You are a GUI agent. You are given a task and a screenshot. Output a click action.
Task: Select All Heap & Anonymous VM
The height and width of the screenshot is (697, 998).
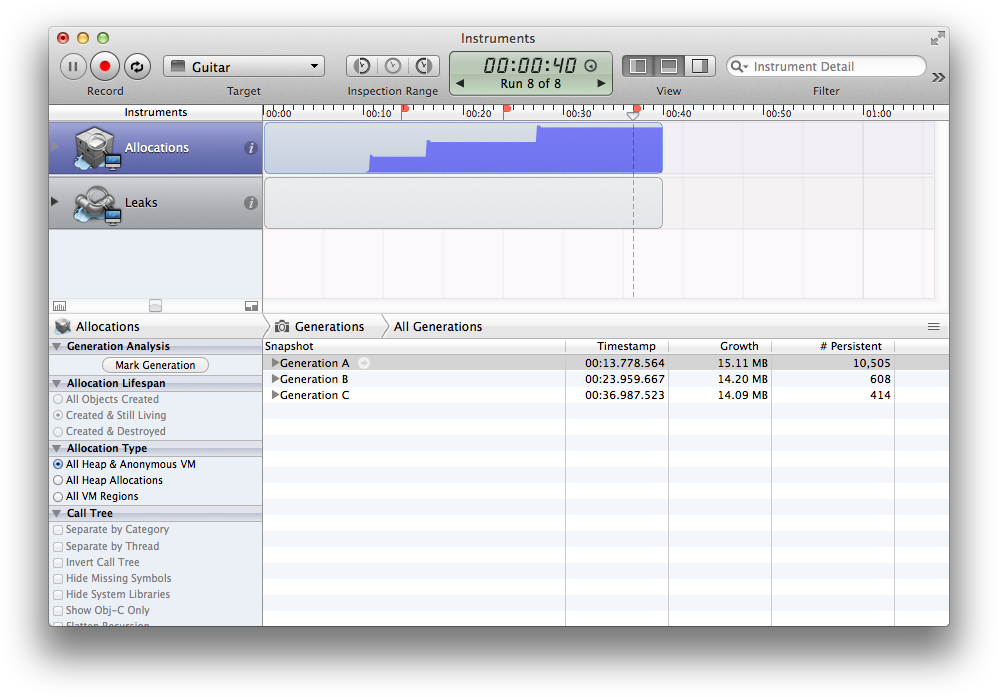59,465
